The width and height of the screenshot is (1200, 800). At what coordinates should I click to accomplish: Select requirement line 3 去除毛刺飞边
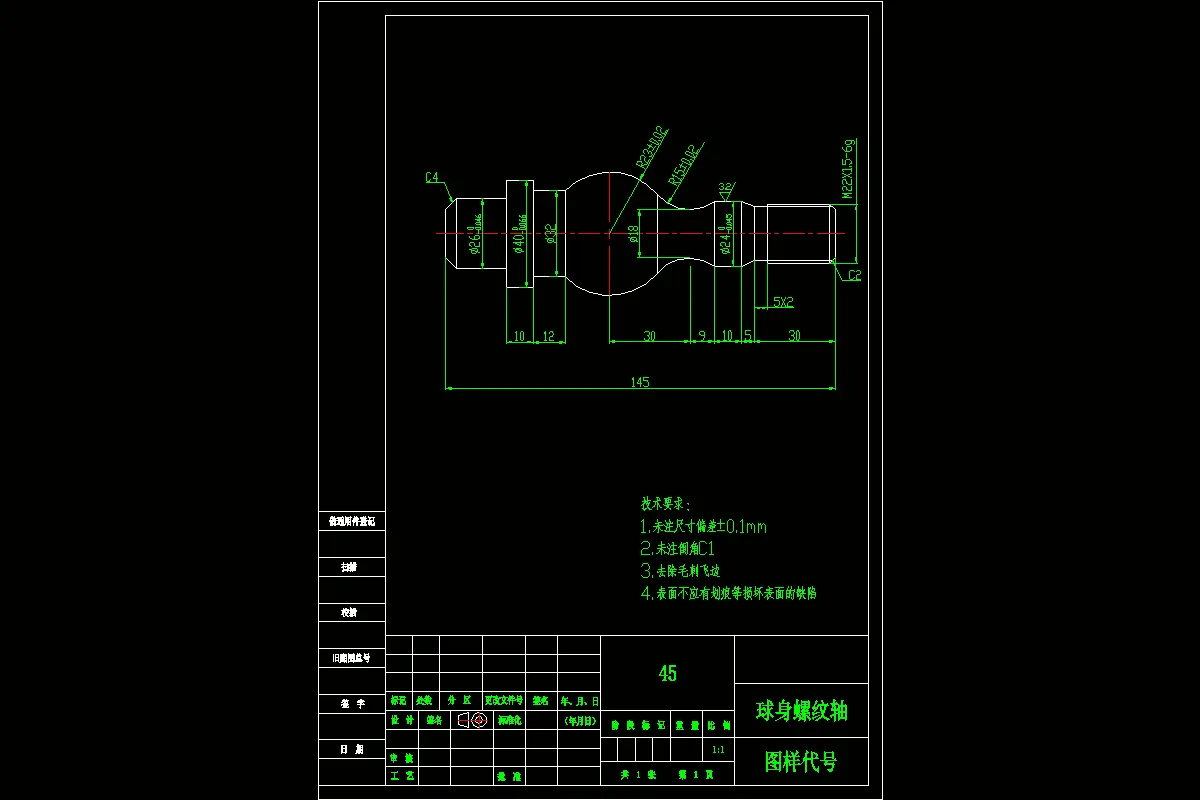(x=680, y=571)
